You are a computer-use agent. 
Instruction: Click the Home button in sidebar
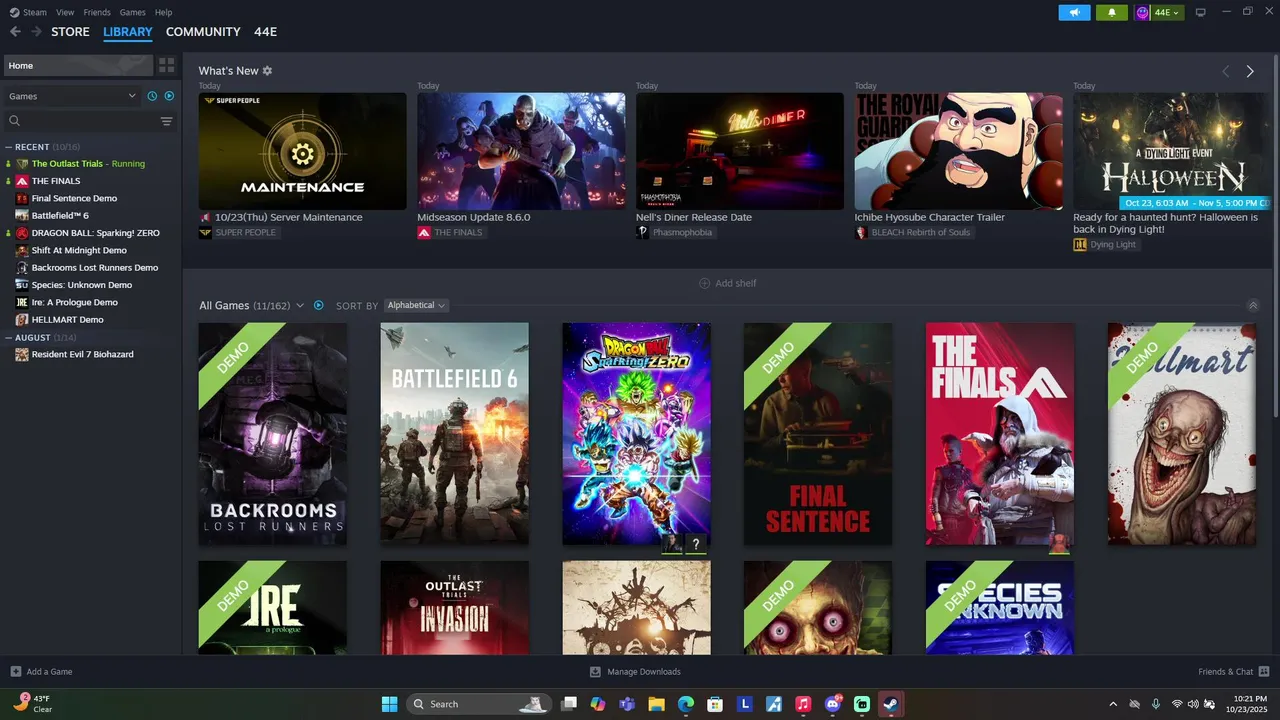pos(78,65)
